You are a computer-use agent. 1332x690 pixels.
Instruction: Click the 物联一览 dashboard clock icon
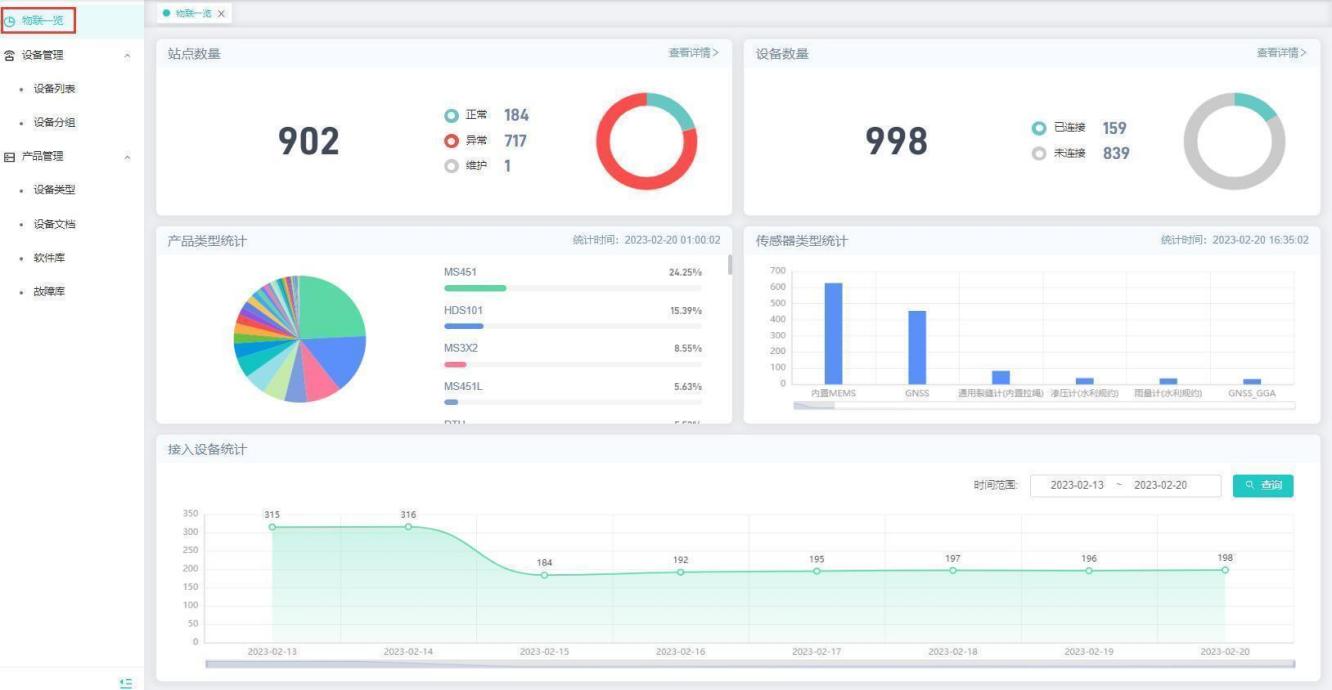(10, 20)
